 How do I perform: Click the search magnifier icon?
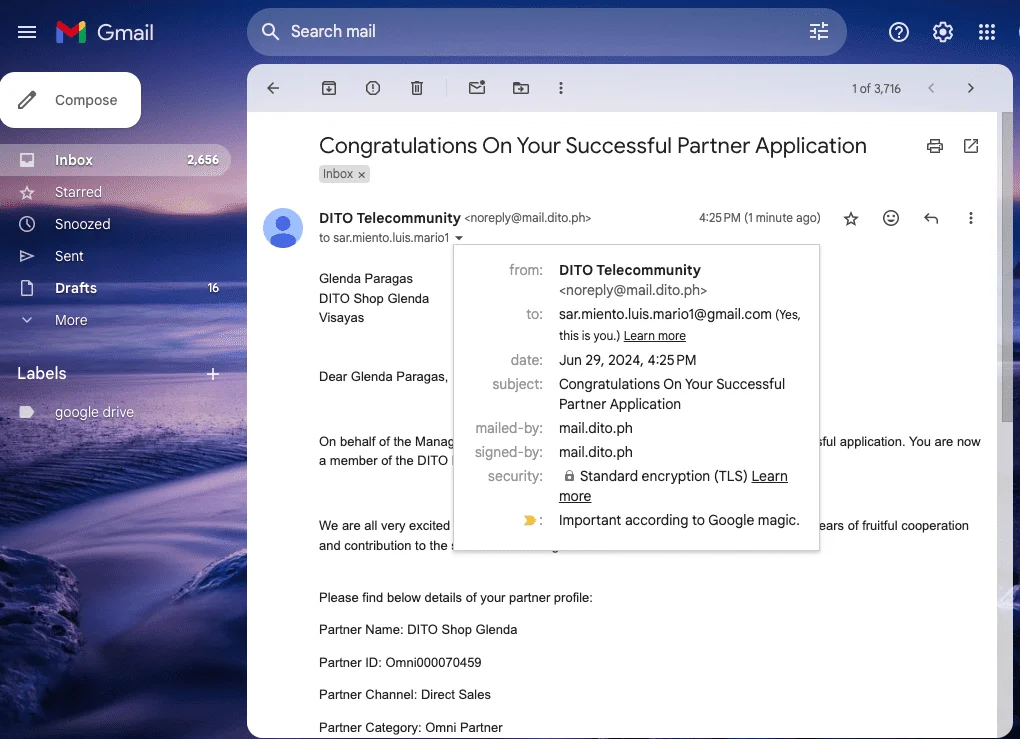[x=270, y=31]
